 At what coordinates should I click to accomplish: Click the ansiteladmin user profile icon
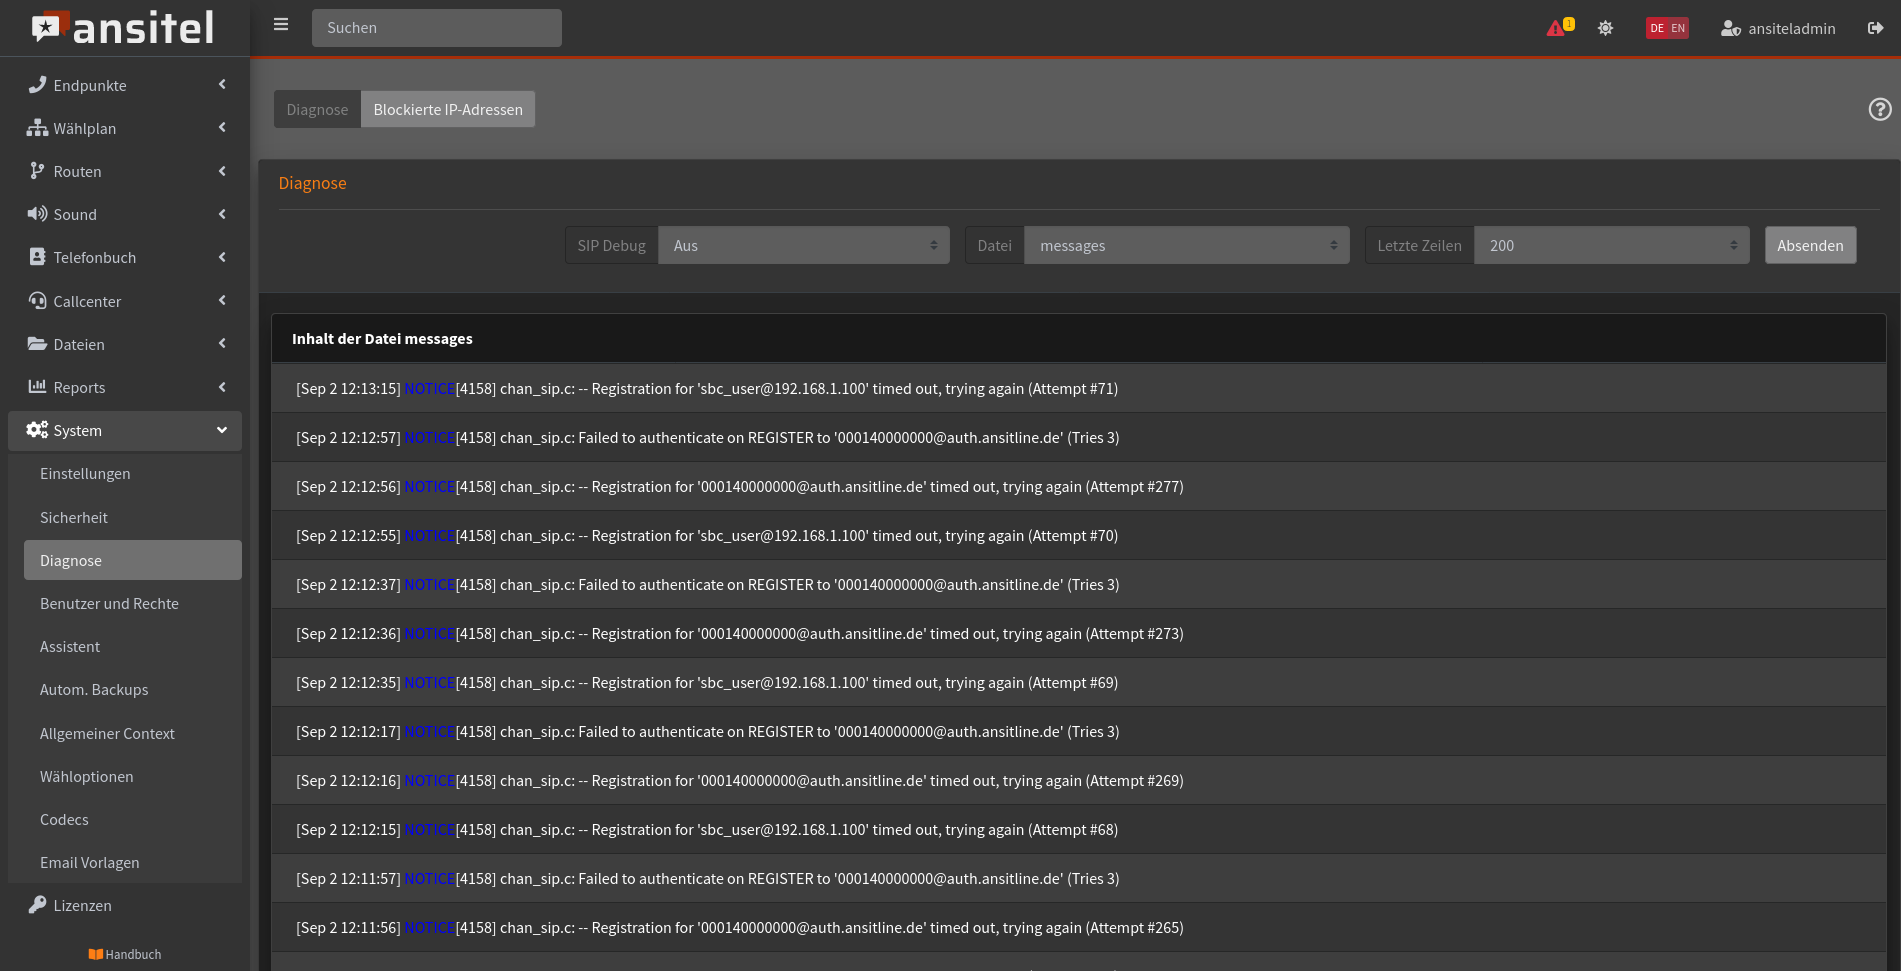1730,28
